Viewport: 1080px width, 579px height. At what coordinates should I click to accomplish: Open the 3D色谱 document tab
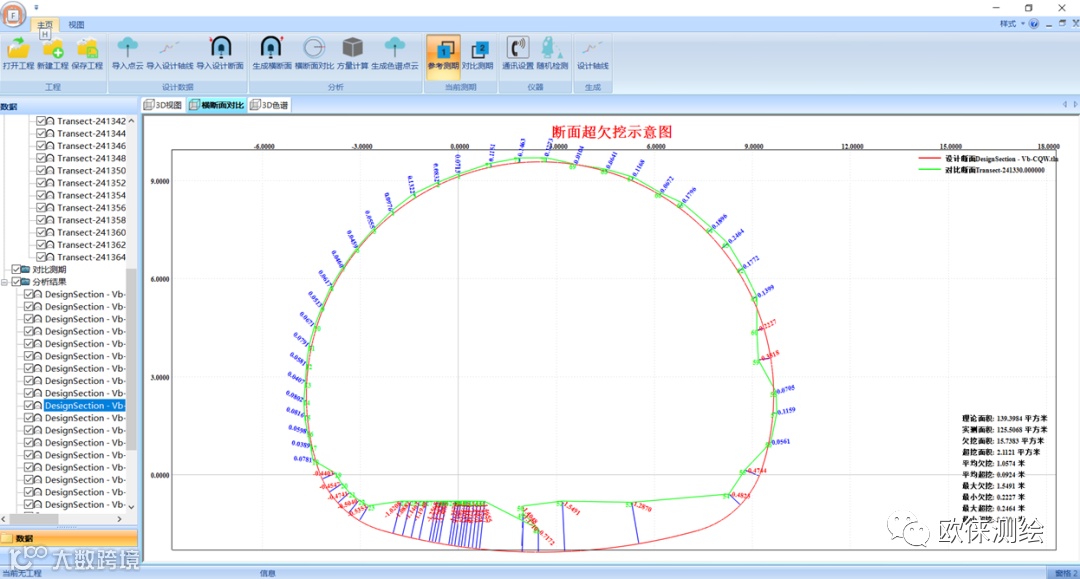(x=269, y=105)
